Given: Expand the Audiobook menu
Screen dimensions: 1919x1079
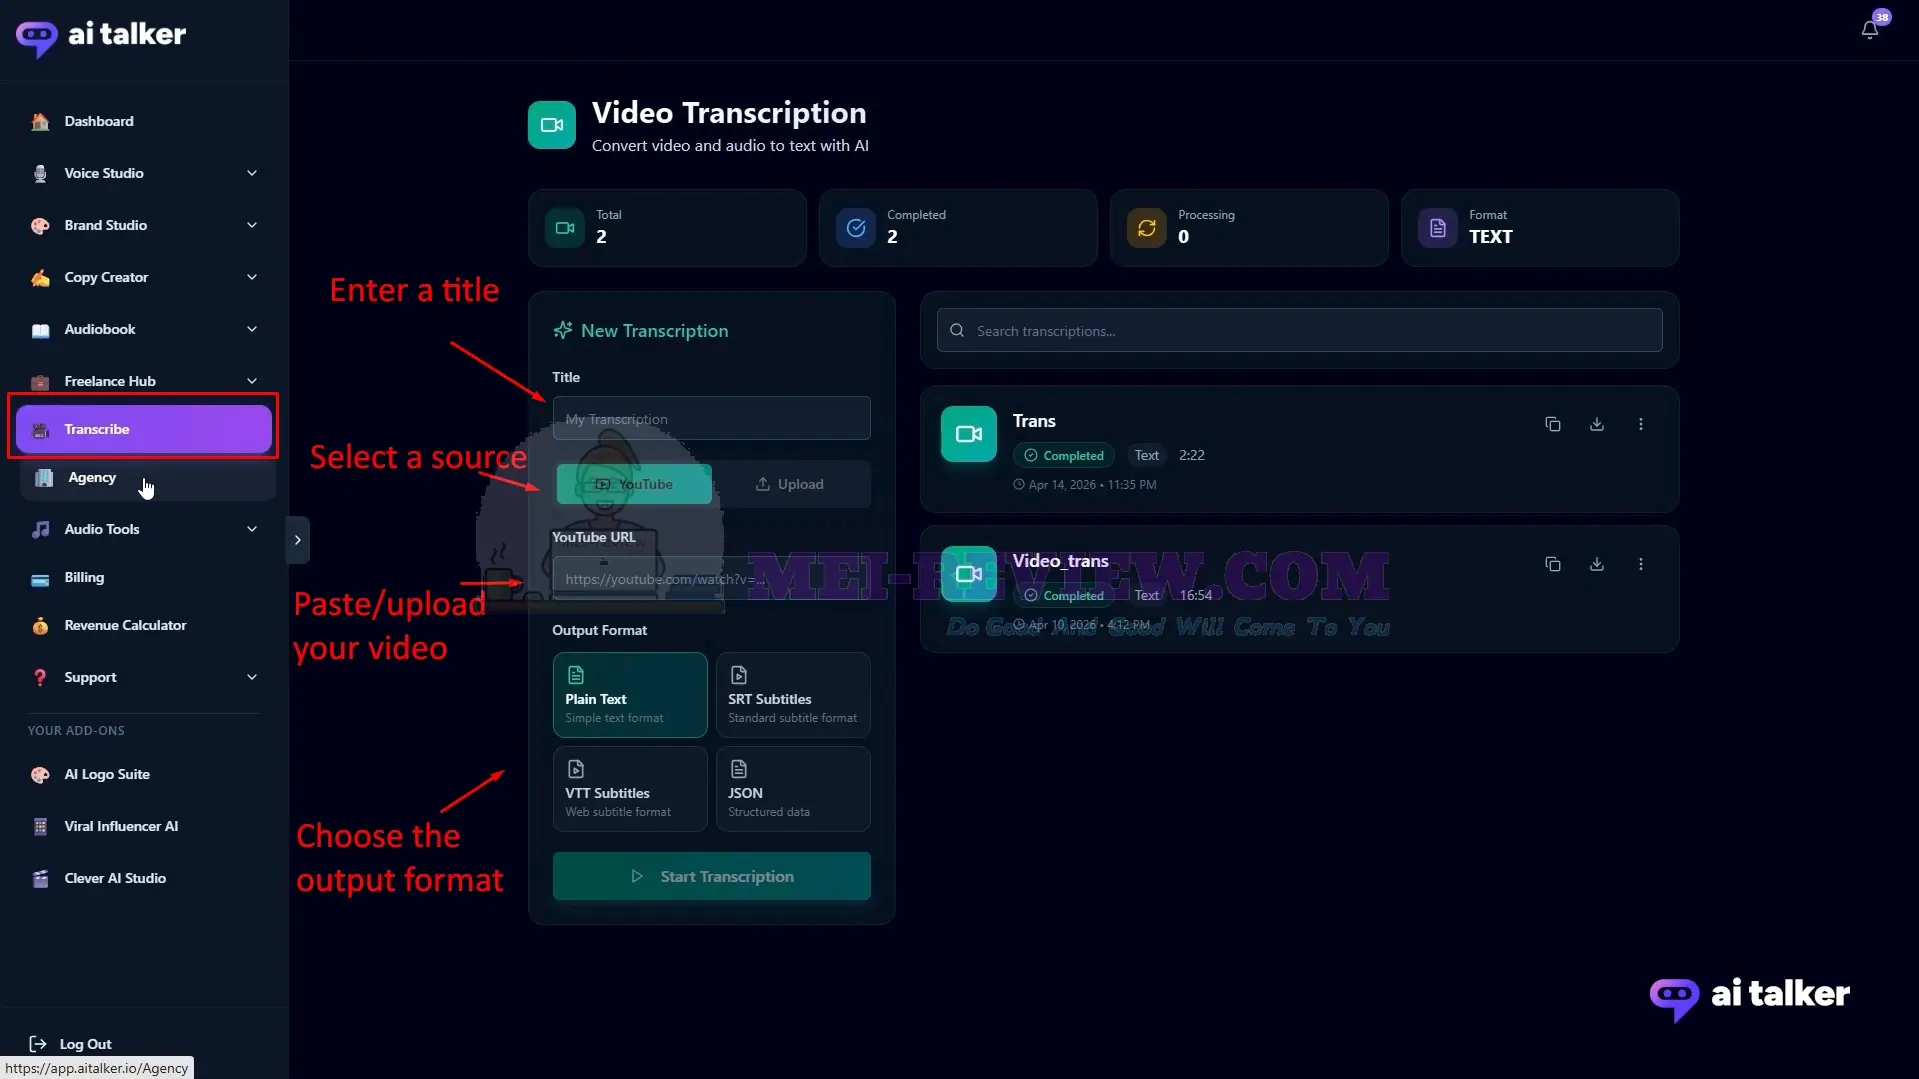Looking at the screenshot, I should point(144,329).
